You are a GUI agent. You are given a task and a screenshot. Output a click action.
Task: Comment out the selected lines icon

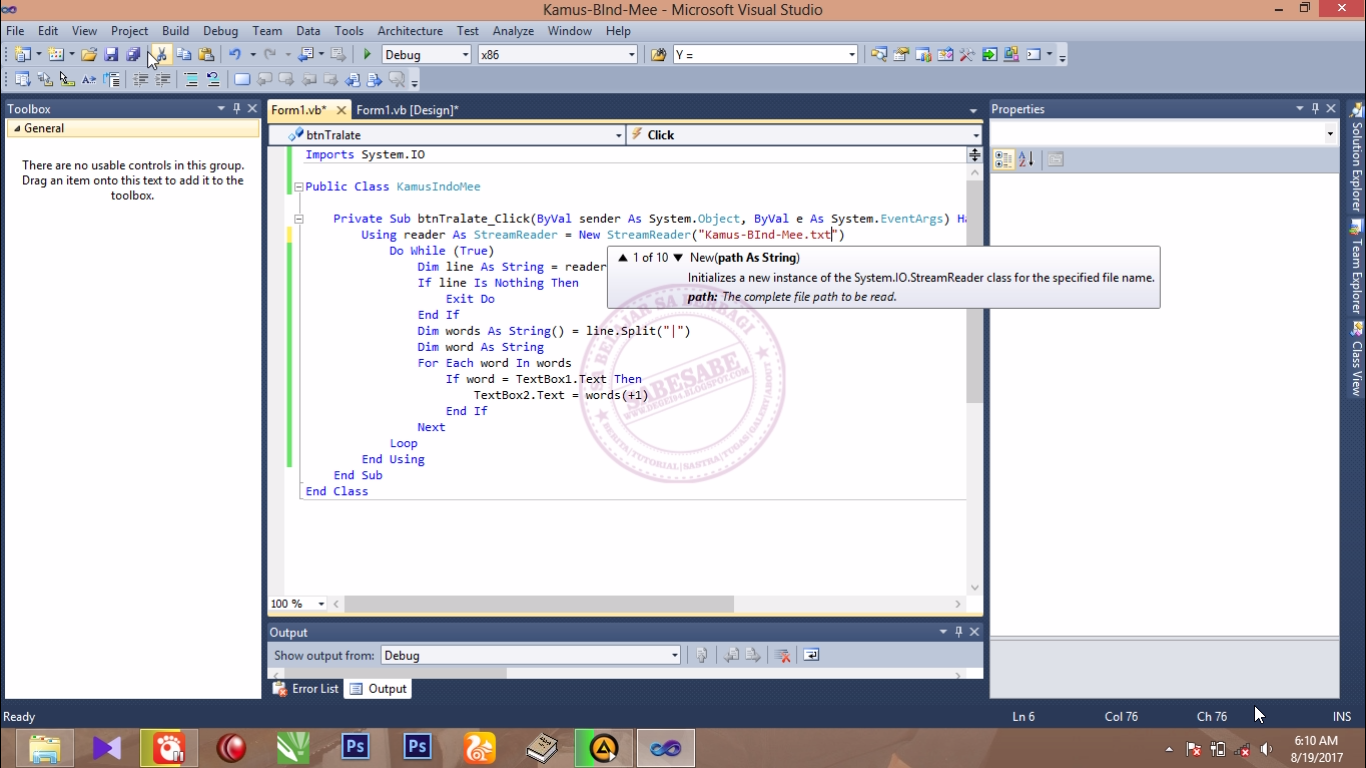coord(191,80)
